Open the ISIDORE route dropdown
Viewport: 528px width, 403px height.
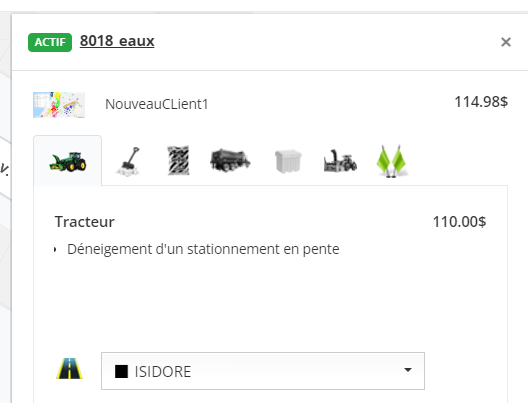coord(263,371)
